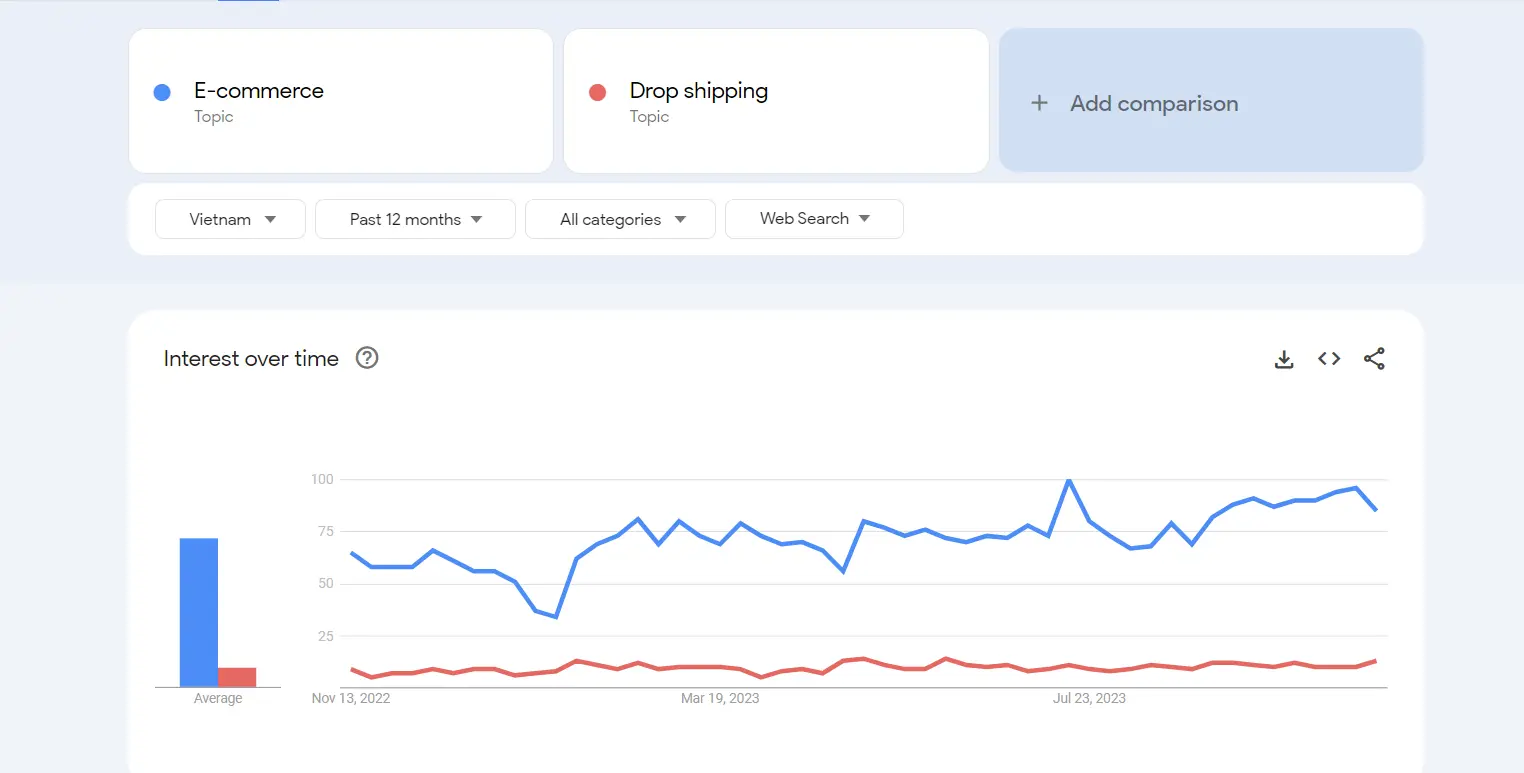Open help about Interest over time
This screenshot has width=1524, height=773.
[366, 358]
